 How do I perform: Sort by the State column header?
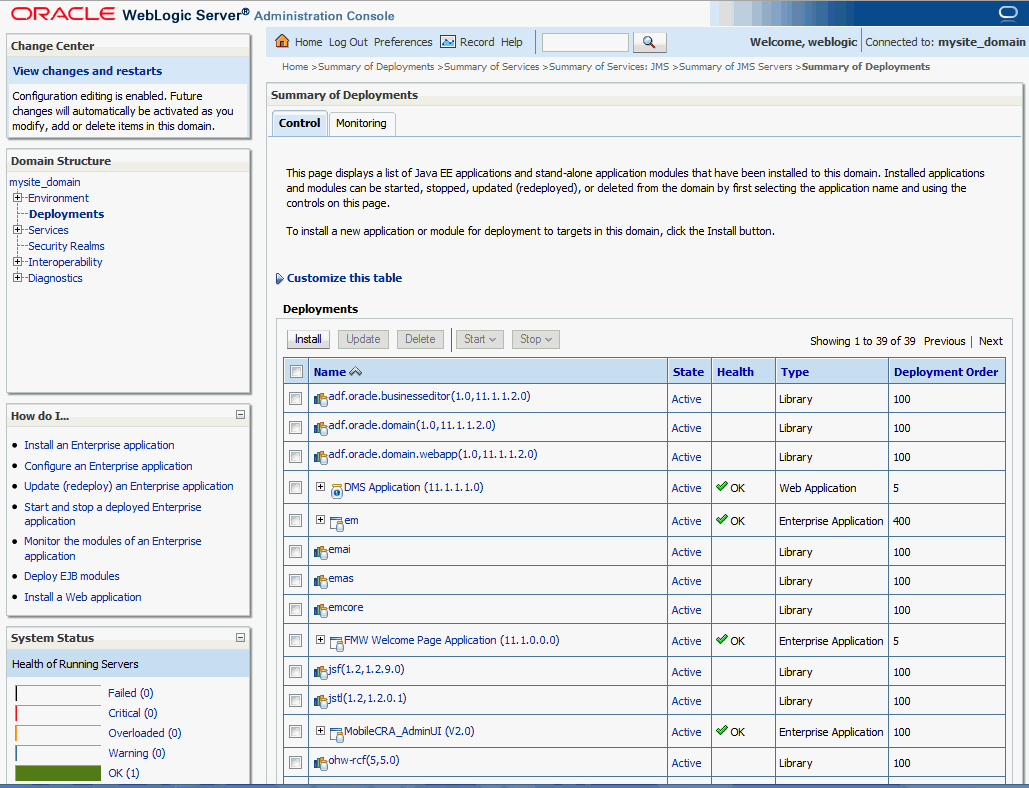688,372
